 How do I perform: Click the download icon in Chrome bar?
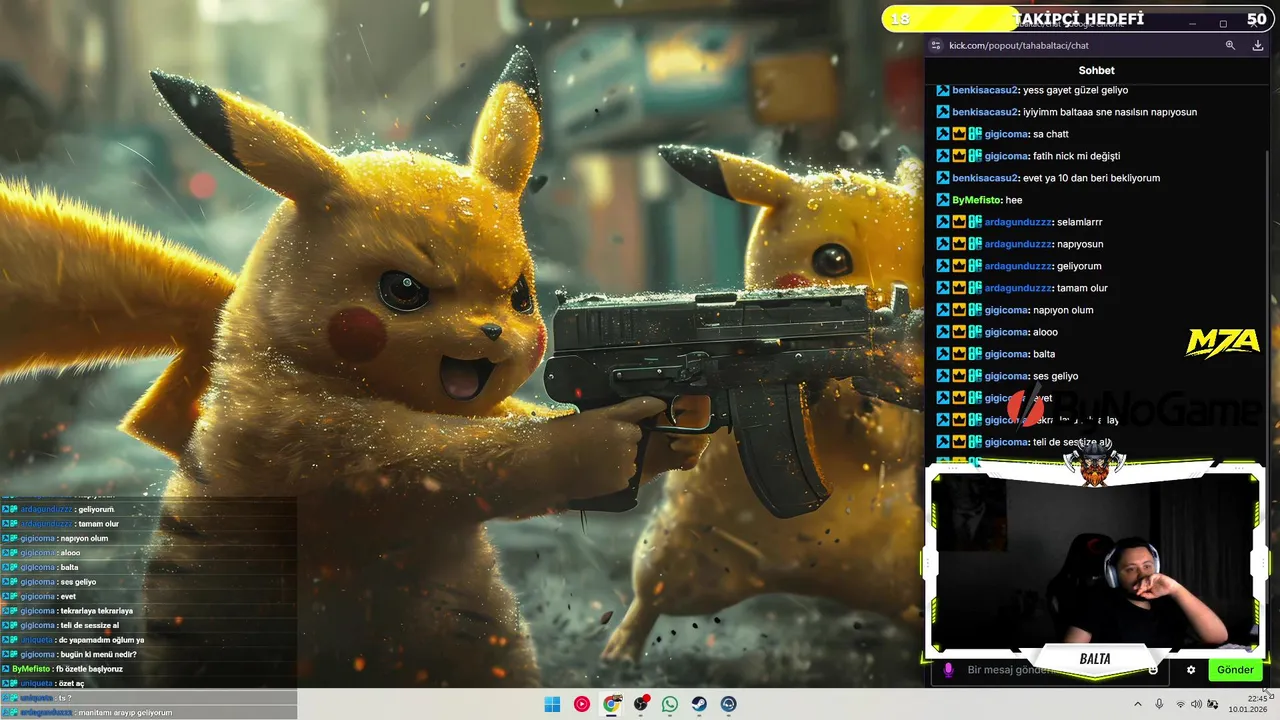(x=1258, y=45)
